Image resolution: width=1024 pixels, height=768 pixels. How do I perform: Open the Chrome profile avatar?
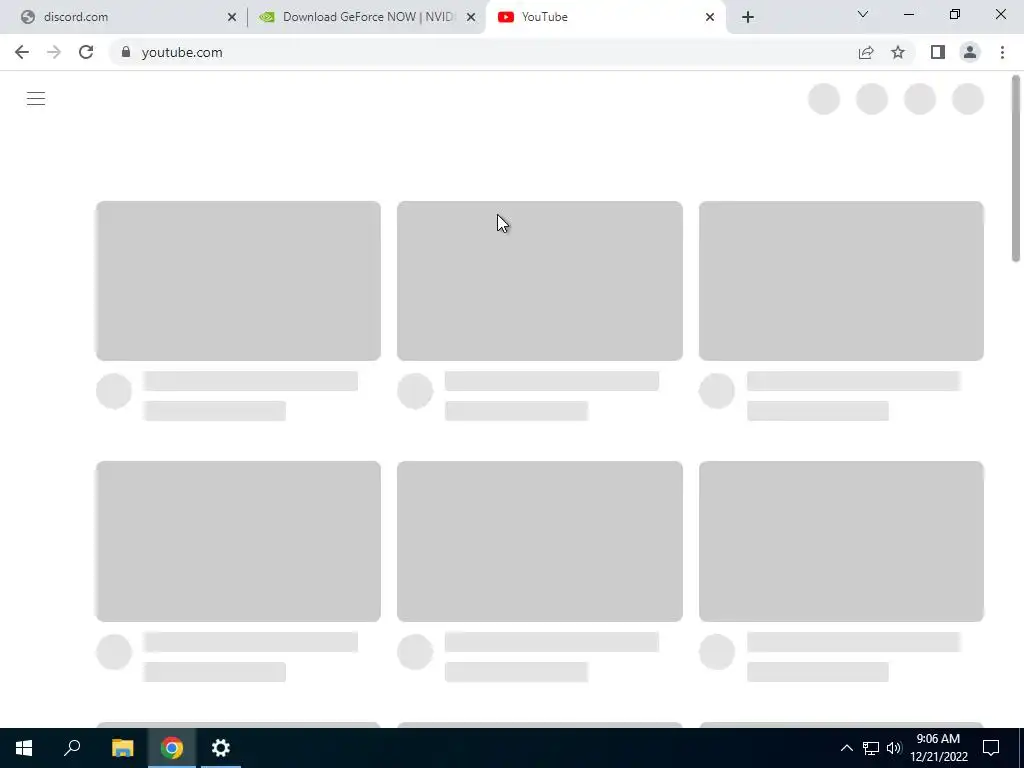[970, 52]
